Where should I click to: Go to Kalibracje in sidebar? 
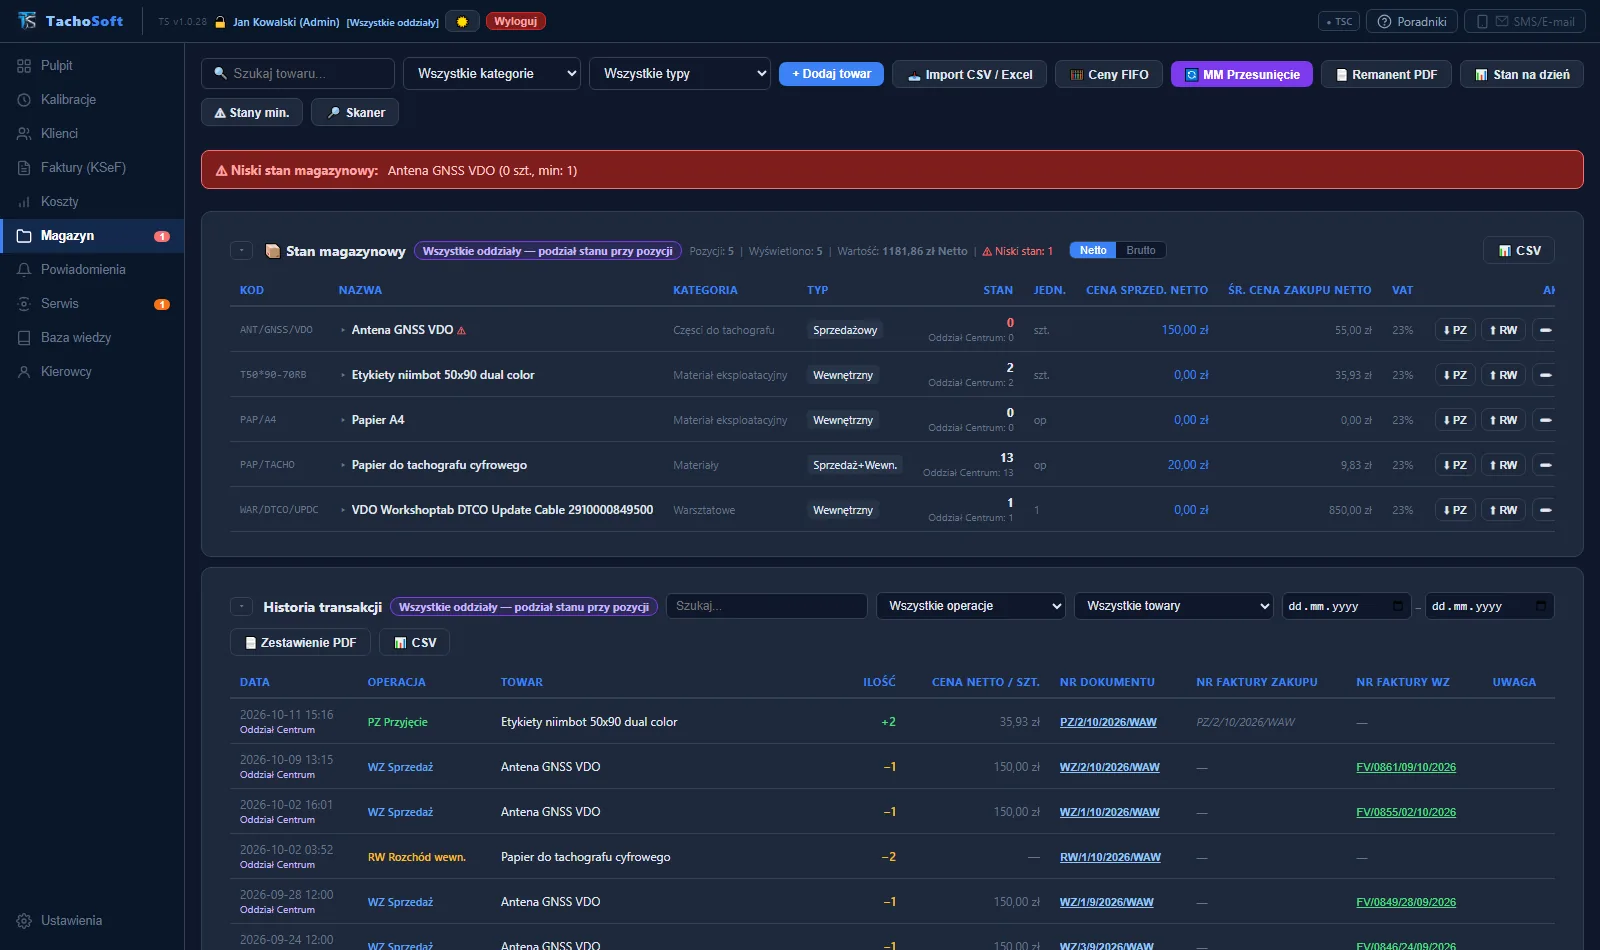(x=68, y=100)
